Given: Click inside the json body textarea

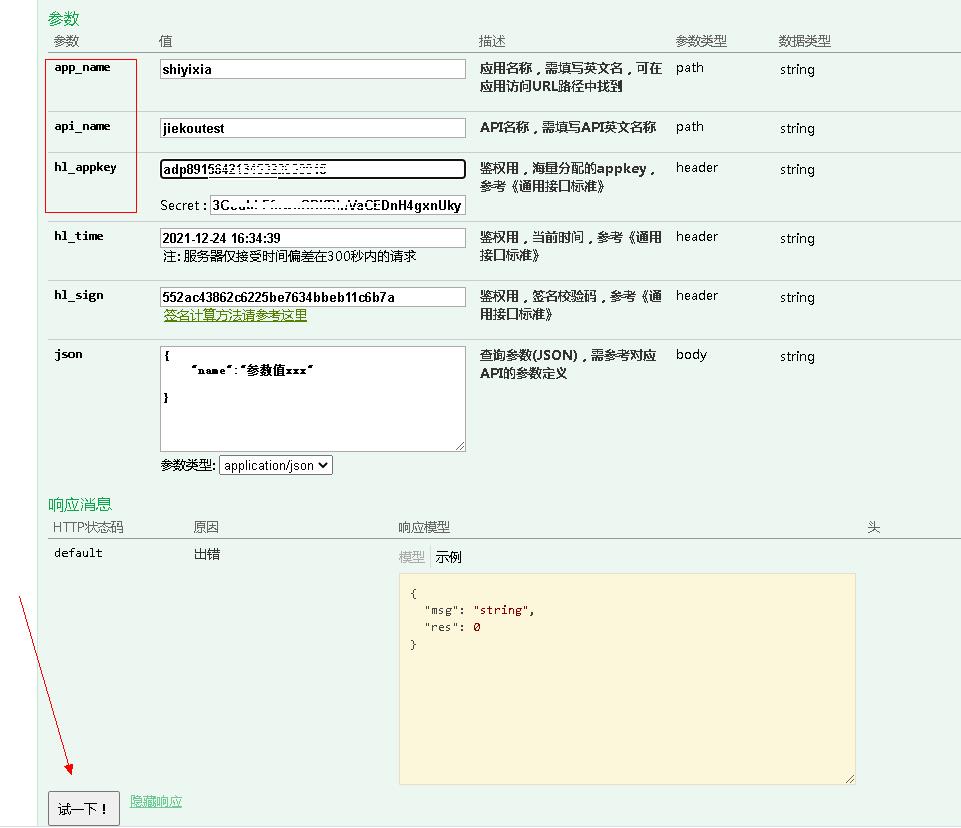Looking at the screenshot, I should 312,398.
